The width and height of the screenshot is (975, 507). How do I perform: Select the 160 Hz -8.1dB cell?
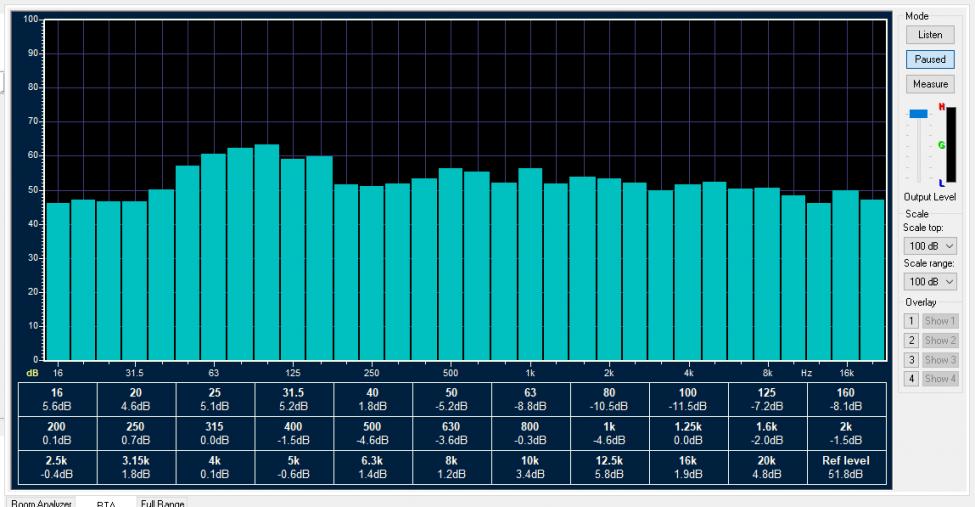pos(846,399)
